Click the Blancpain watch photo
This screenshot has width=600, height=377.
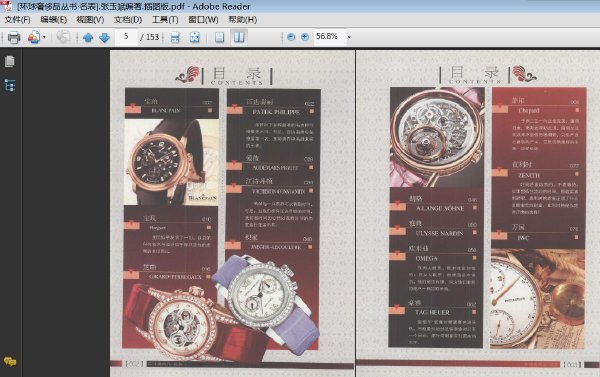click(171, 162)
